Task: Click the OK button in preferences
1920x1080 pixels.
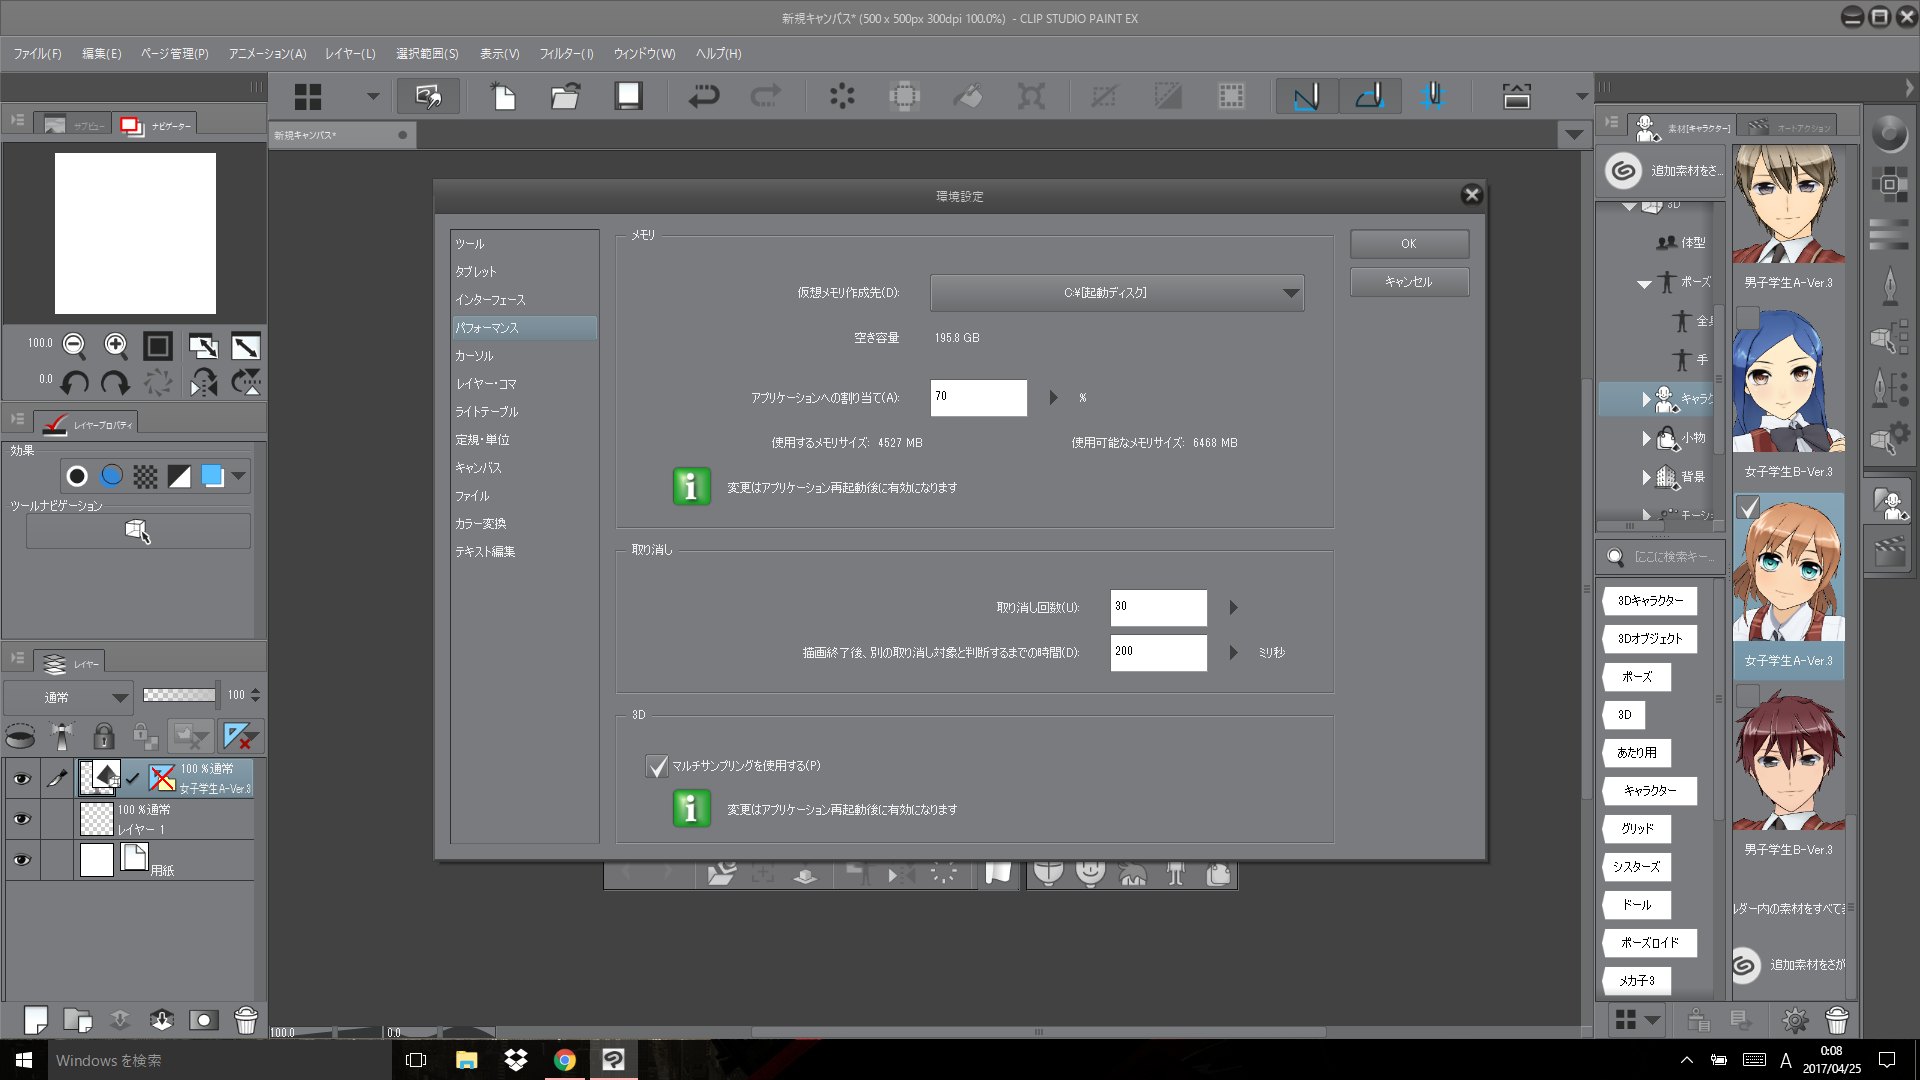Action: tap(1408, 244)
